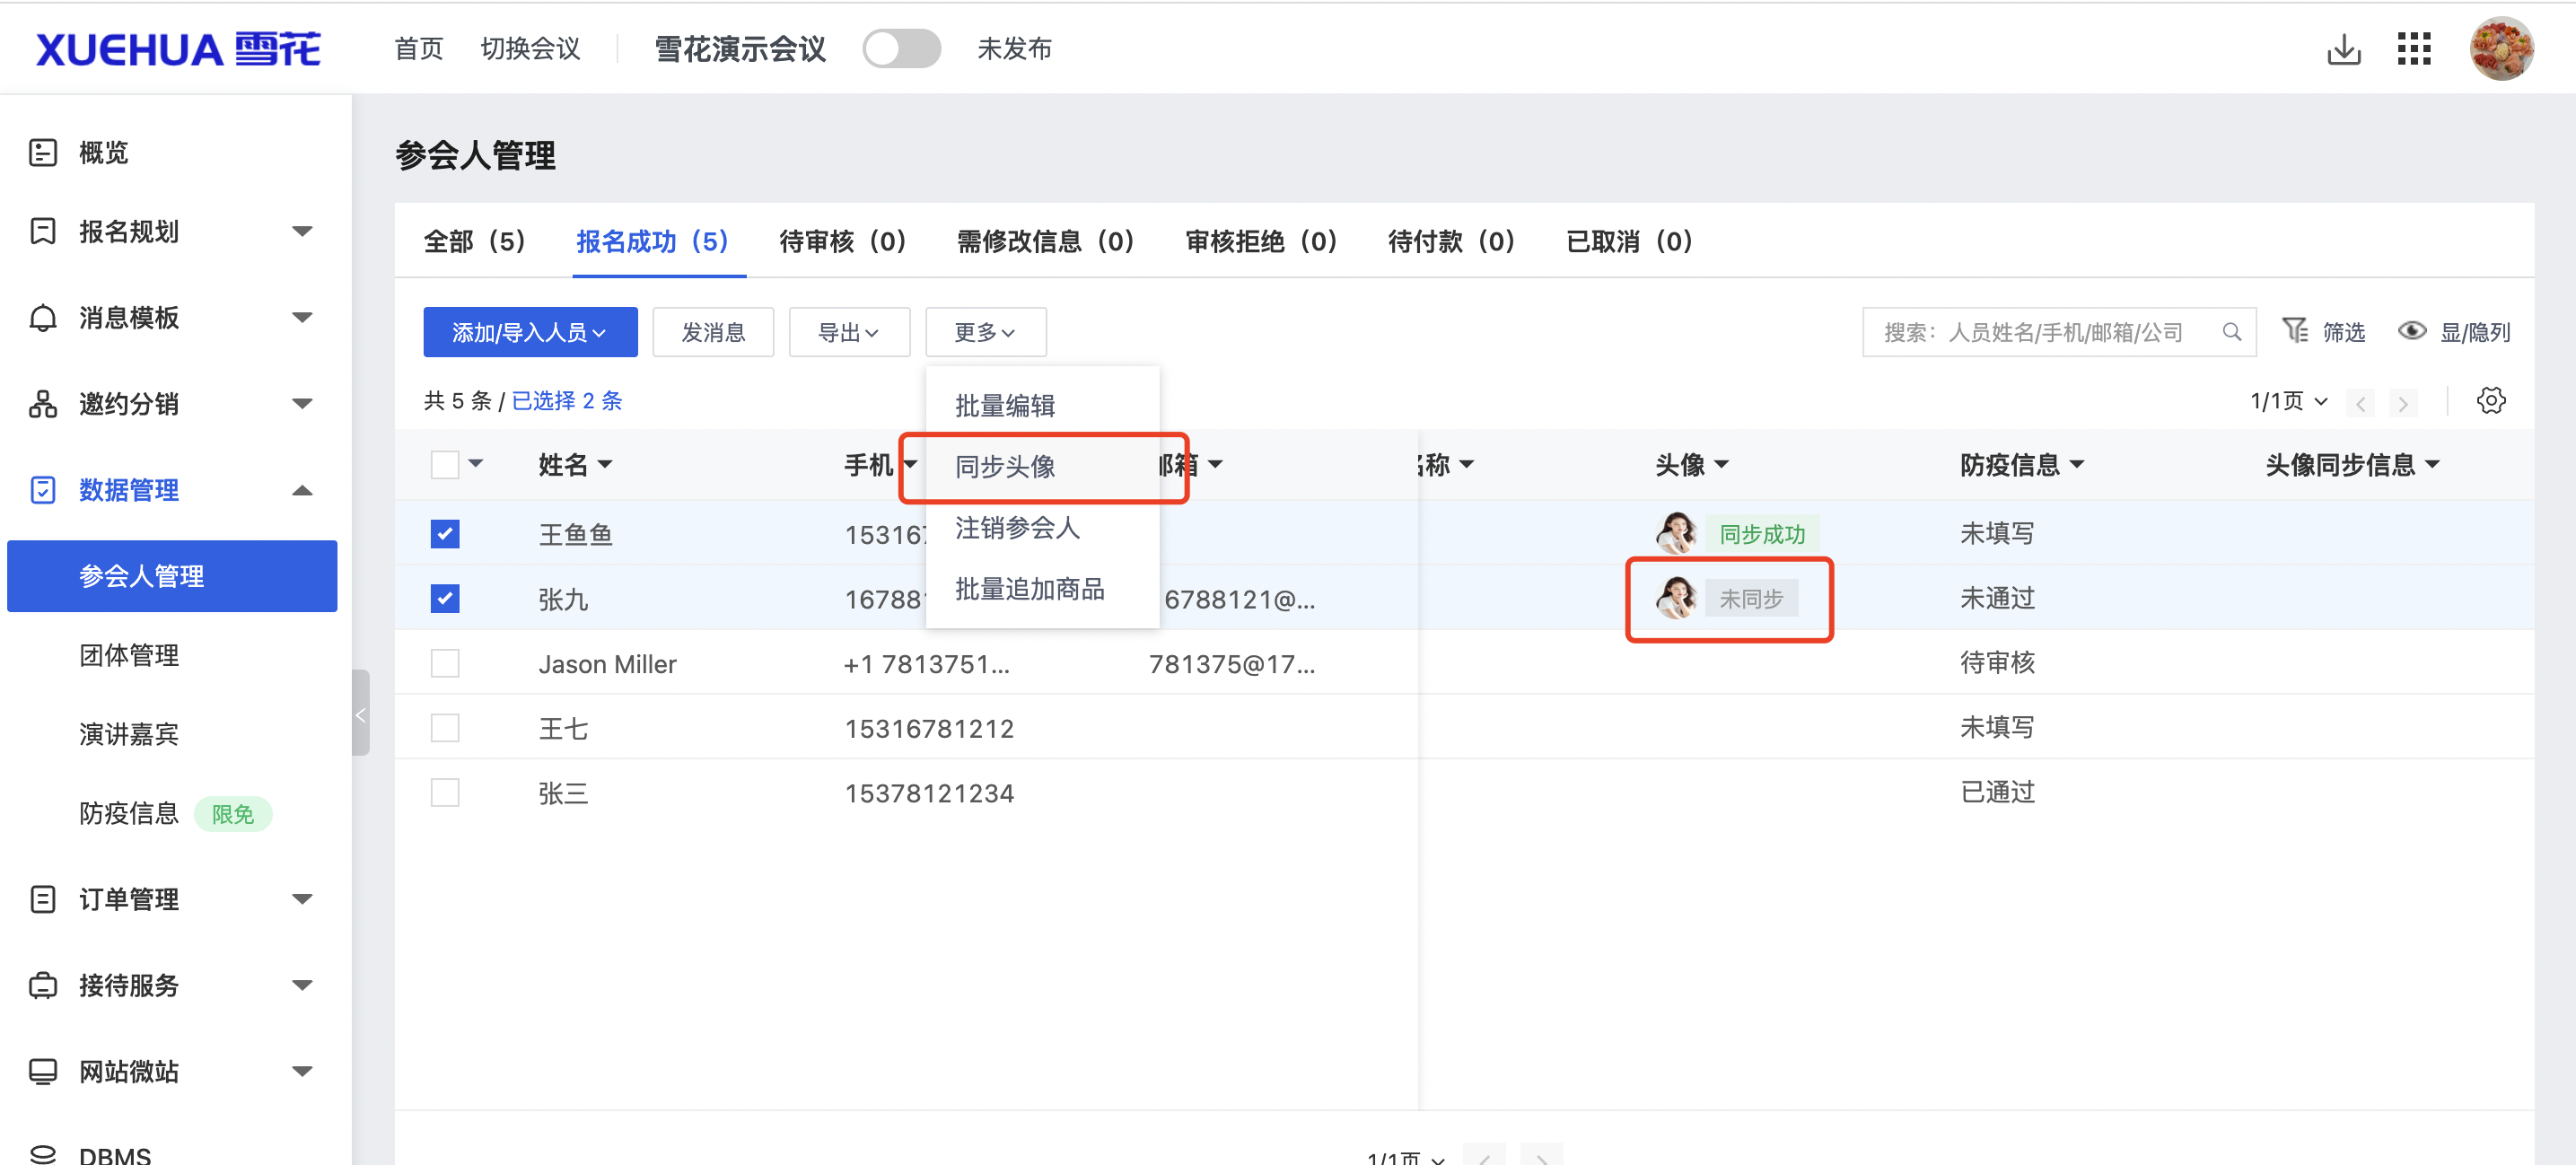Viewport: 2576px width, 1165px height.
Task: Toggle the 未发布 publish switch
Action: click(x=901, y=49)
